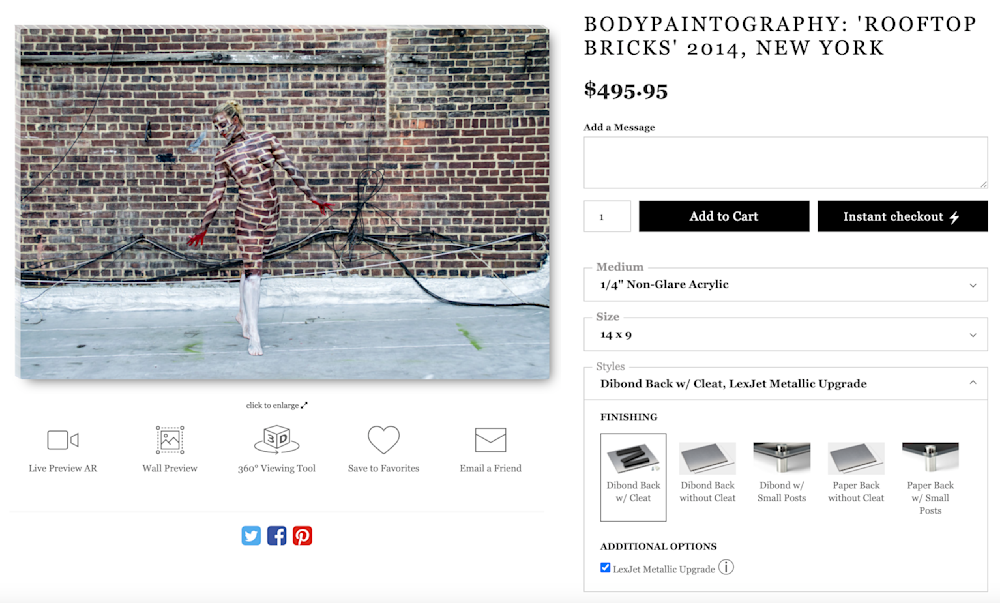1000x603 pixels.
Task: Share on Facebook
Action: 277,536
